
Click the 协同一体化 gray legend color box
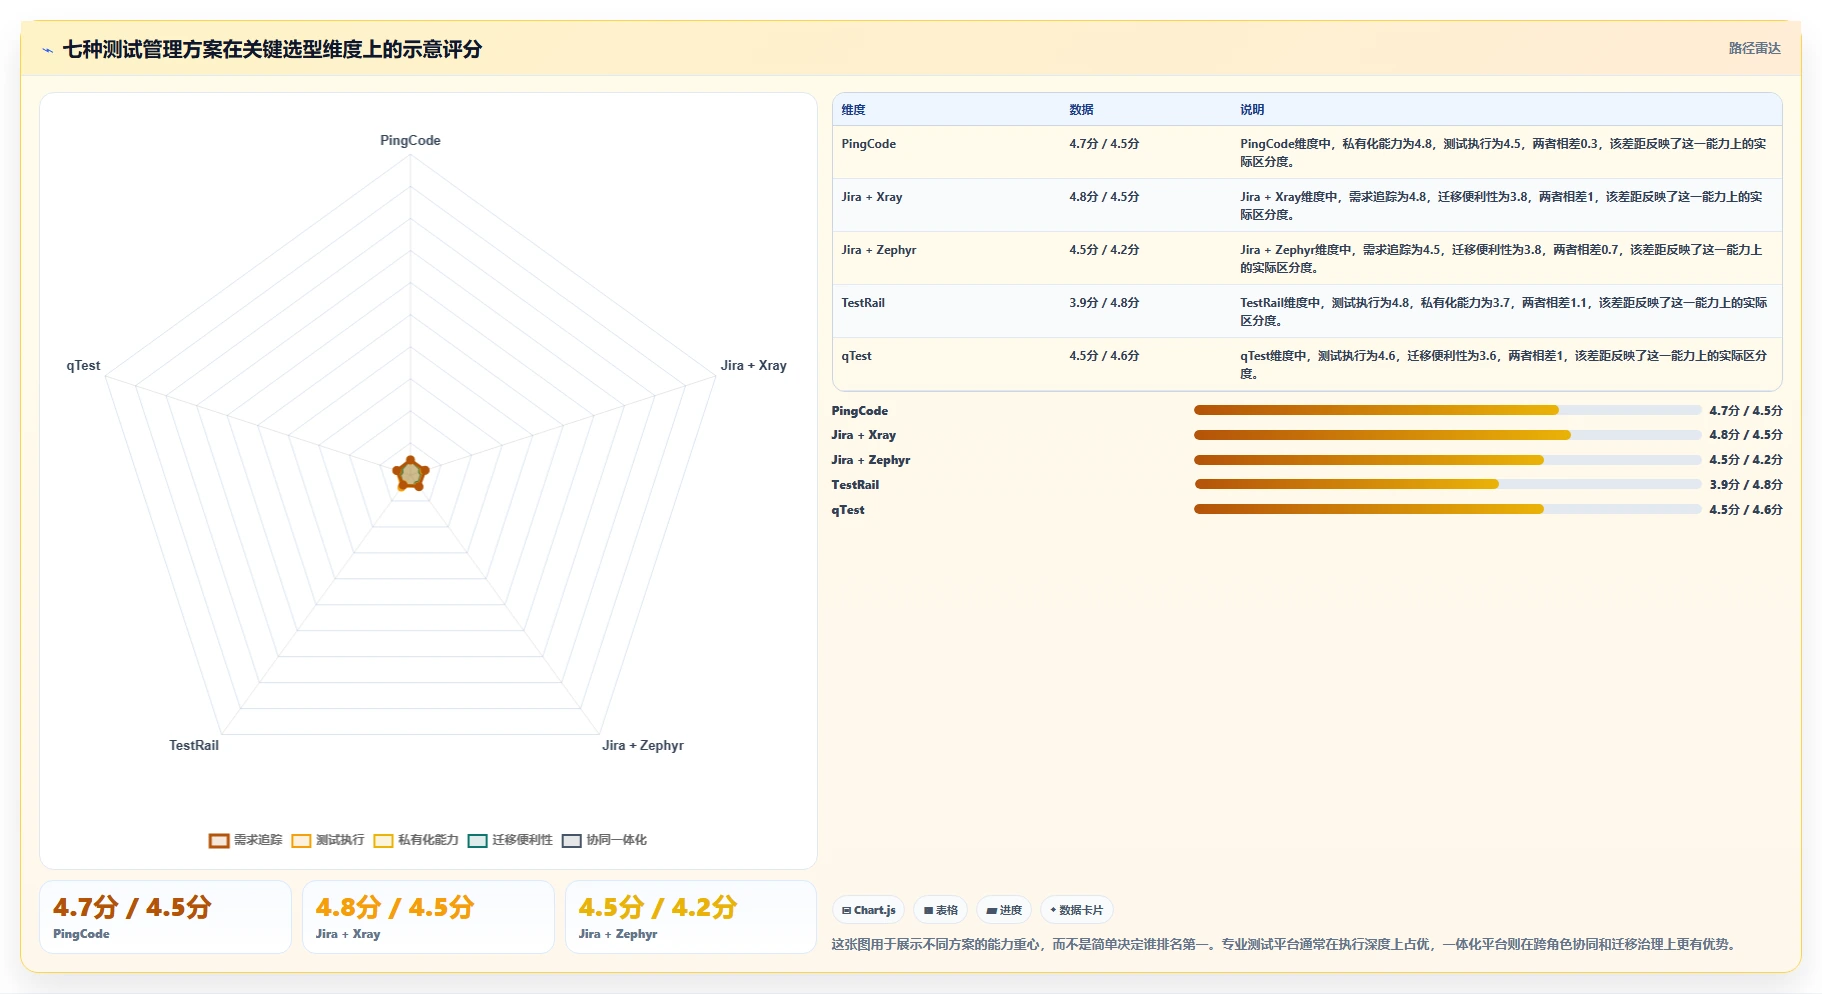click(572, 840)
